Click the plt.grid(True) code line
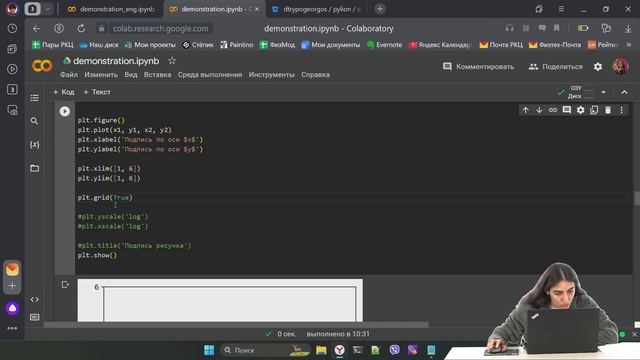This screenshot has width=640, height=360. (x=105, y=198)
